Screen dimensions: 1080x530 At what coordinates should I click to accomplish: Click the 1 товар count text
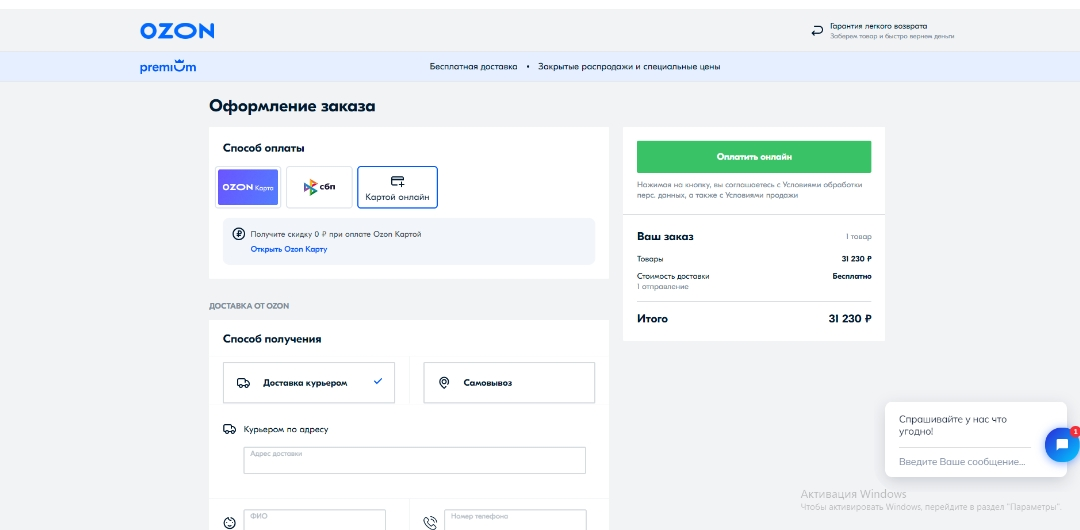coord(859,237)
